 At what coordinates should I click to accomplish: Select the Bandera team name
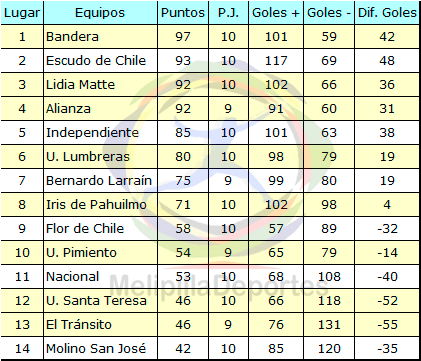click(x=72, y=37)
